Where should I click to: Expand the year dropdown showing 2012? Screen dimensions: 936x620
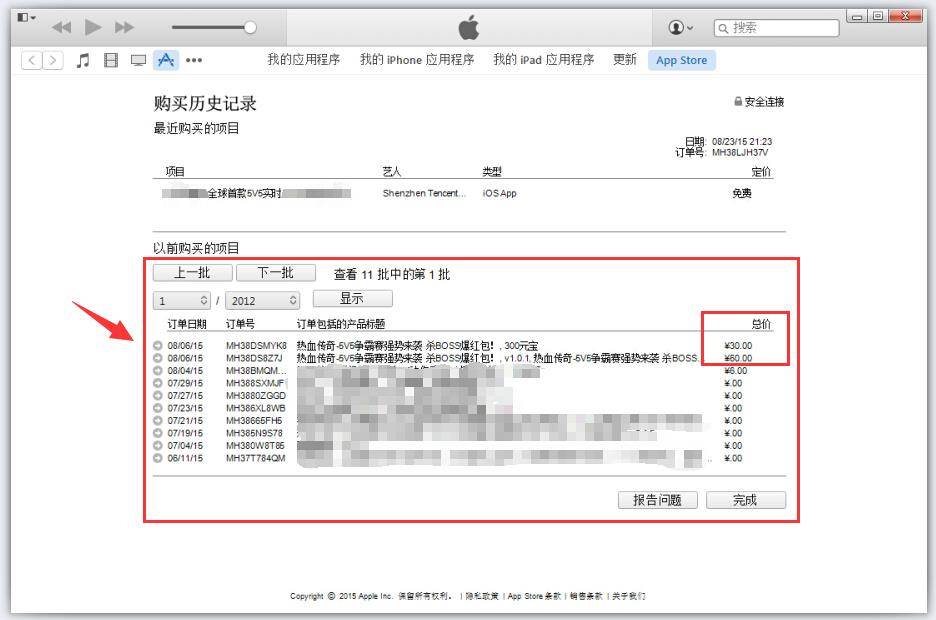(x=262, y=300)
